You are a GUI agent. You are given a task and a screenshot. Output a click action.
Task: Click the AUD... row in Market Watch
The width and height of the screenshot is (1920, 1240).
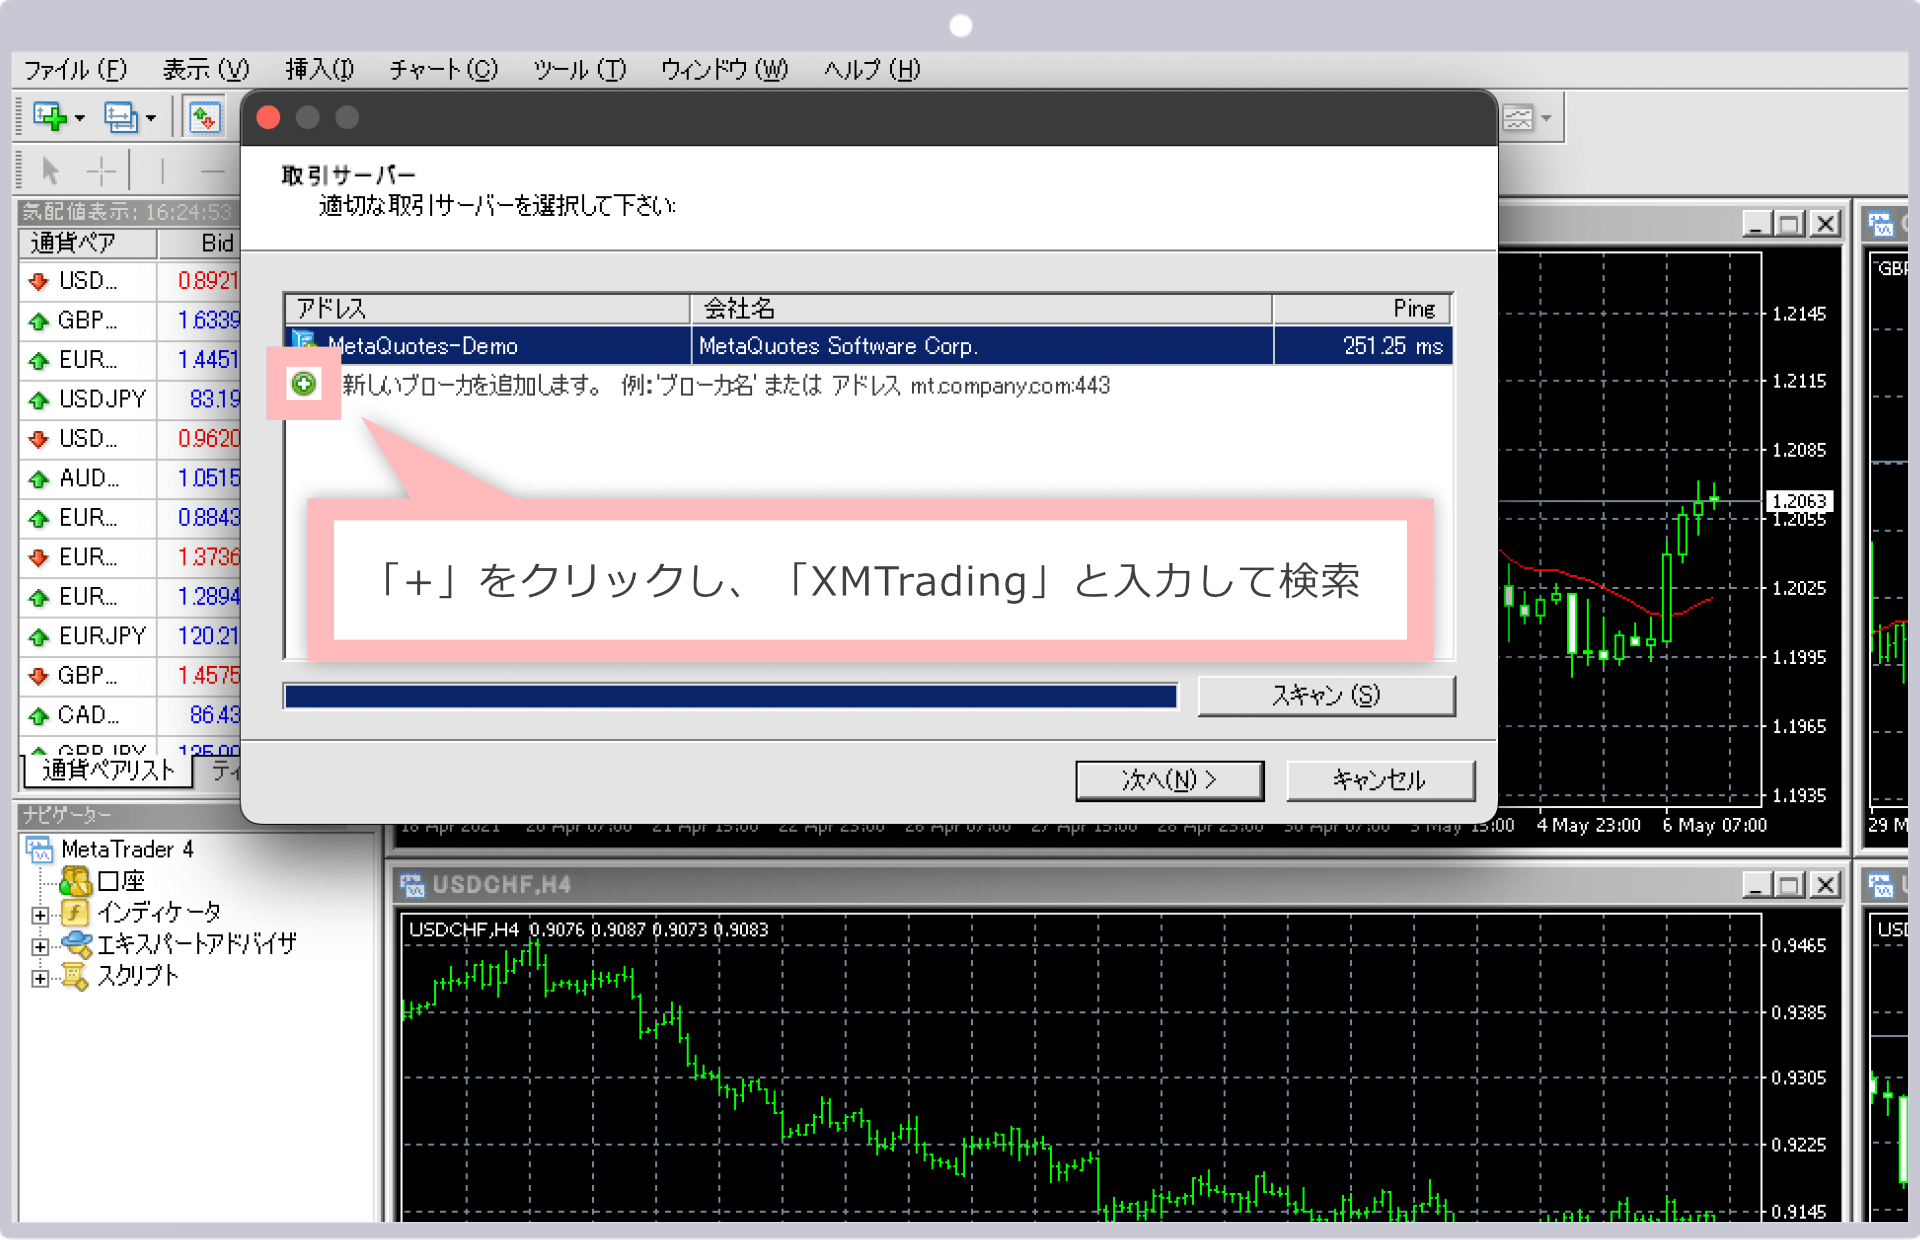[130, 478]
